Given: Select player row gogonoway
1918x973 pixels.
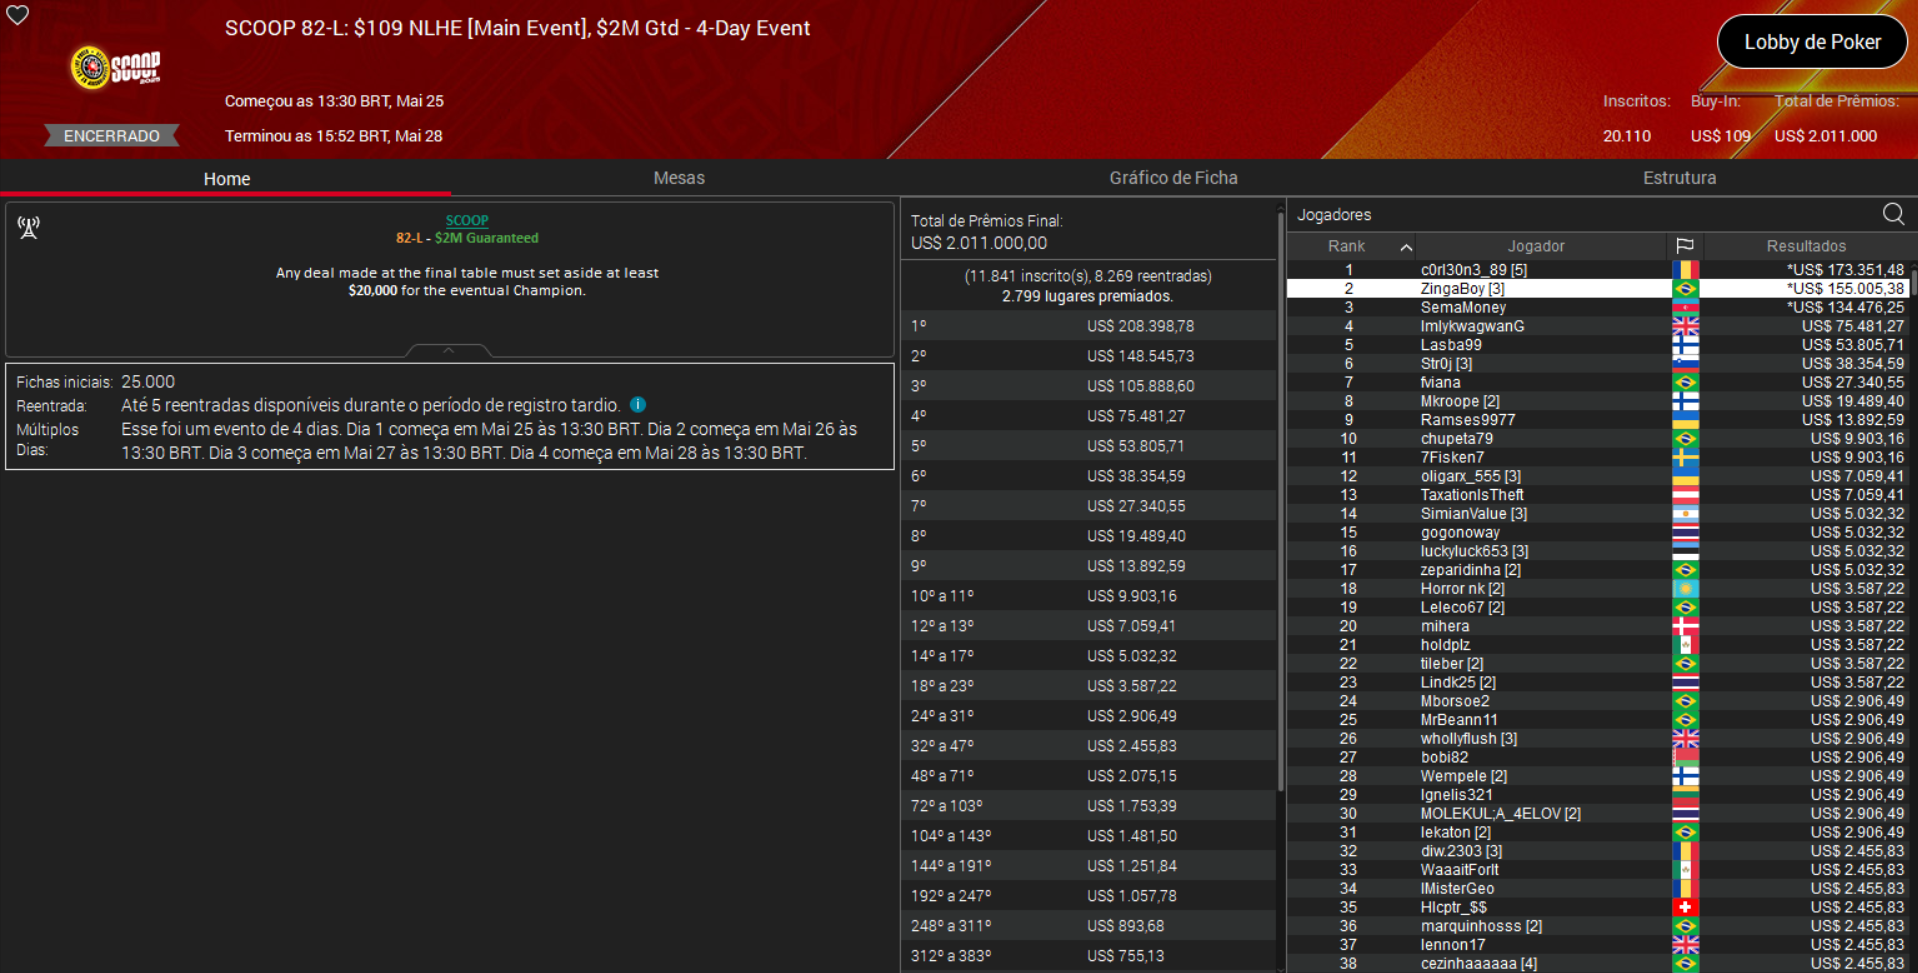Looking at the screenshot, I should pyautogui.click(x=1598, y=532).
